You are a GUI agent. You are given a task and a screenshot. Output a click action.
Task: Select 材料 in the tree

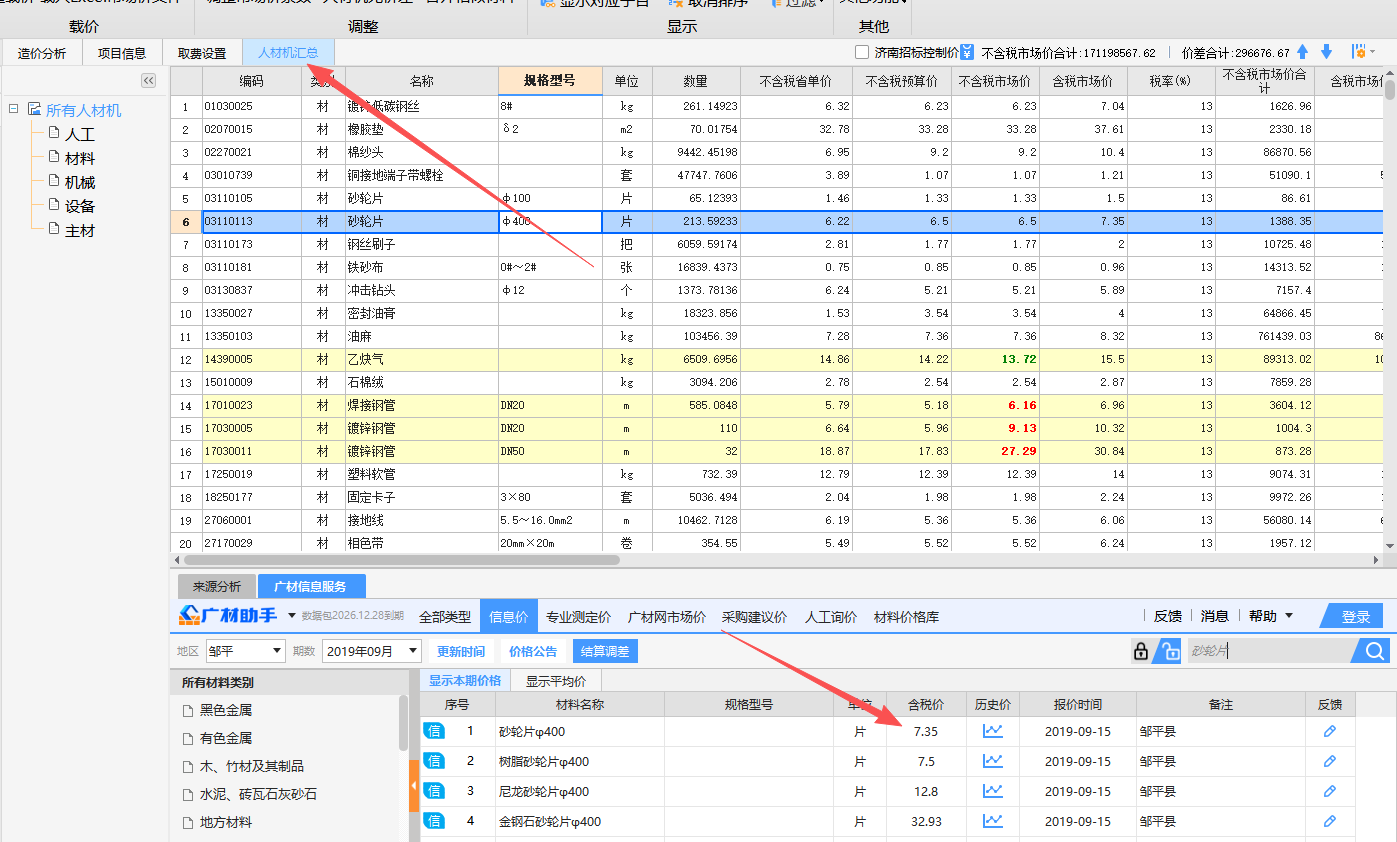click(x=80, y=158)
